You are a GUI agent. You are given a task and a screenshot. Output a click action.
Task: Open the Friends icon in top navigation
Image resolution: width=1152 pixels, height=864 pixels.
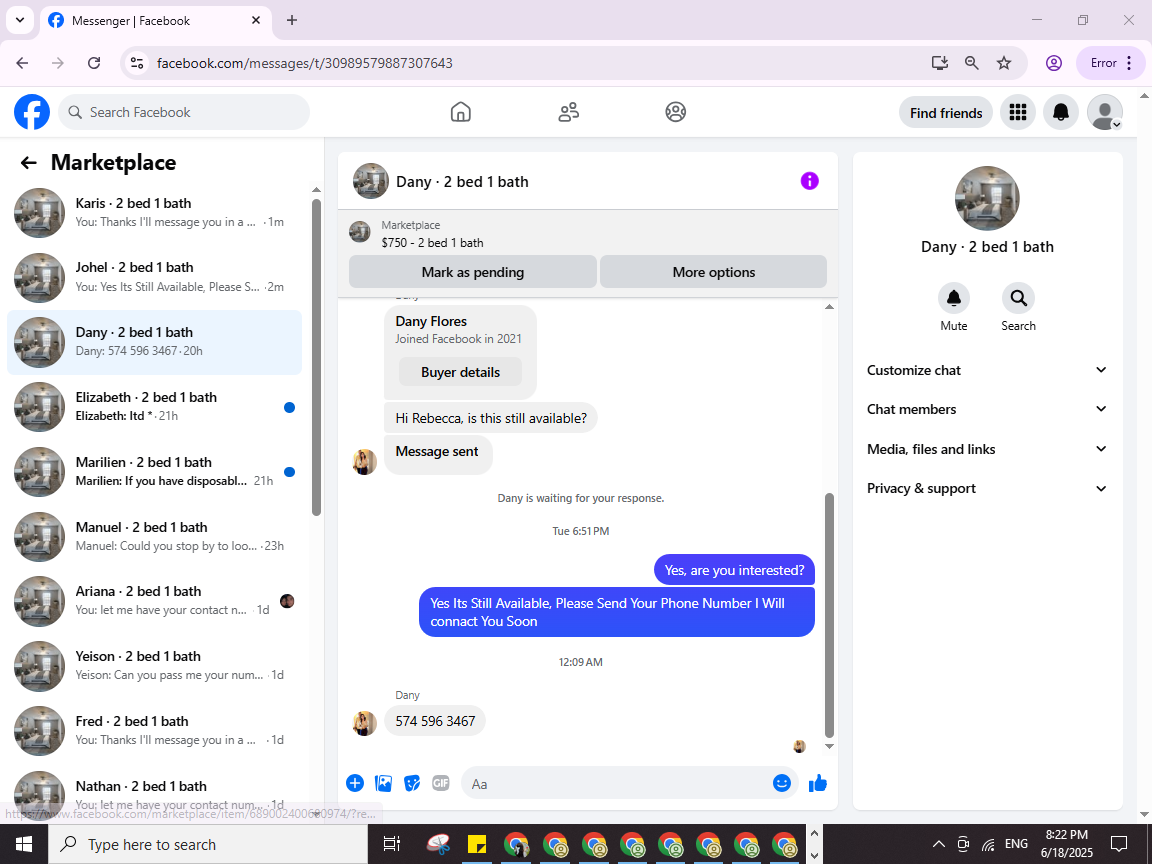[x=569, y=112]
